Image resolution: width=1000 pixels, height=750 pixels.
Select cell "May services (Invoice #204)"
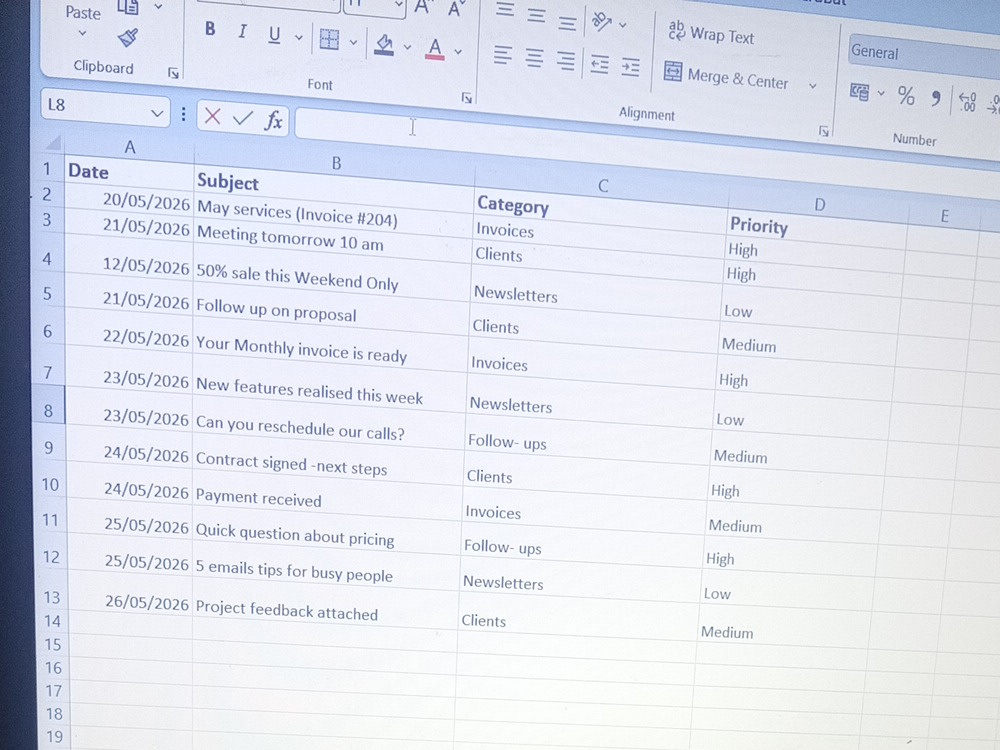334,214
